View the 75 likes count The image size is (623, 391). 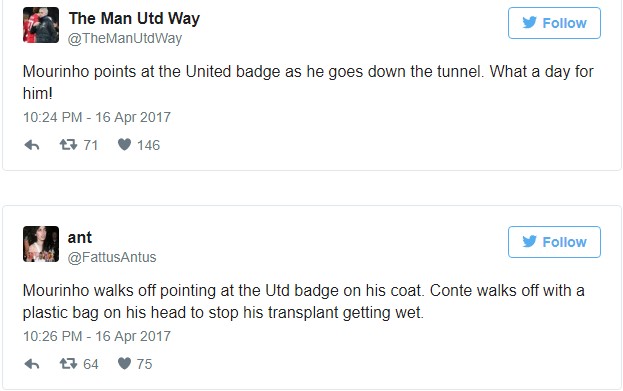pos(144,364)
